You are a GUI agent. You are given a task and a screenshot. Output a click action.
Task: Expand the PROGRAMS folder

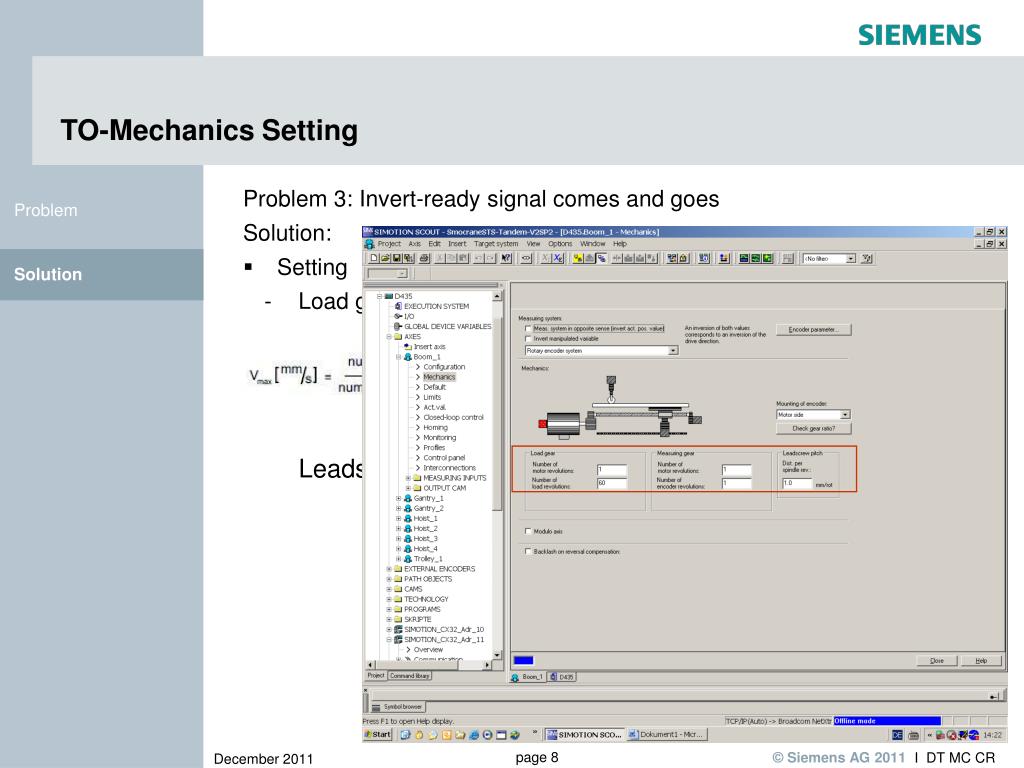(389, 609)
